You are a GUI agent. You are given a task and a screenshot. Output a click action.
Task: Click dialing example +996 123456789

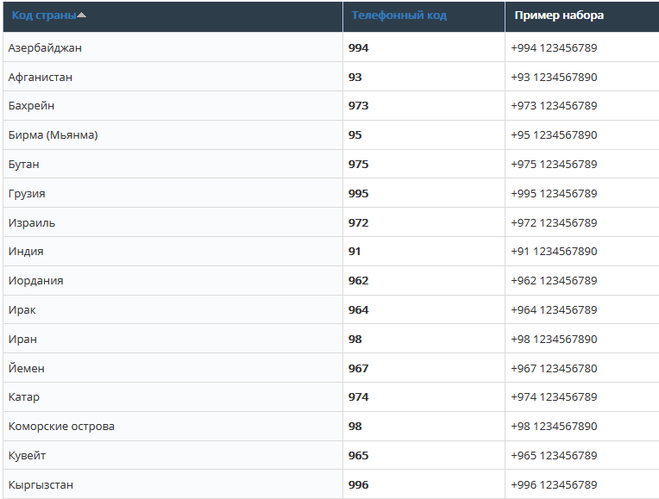(553, 485)
